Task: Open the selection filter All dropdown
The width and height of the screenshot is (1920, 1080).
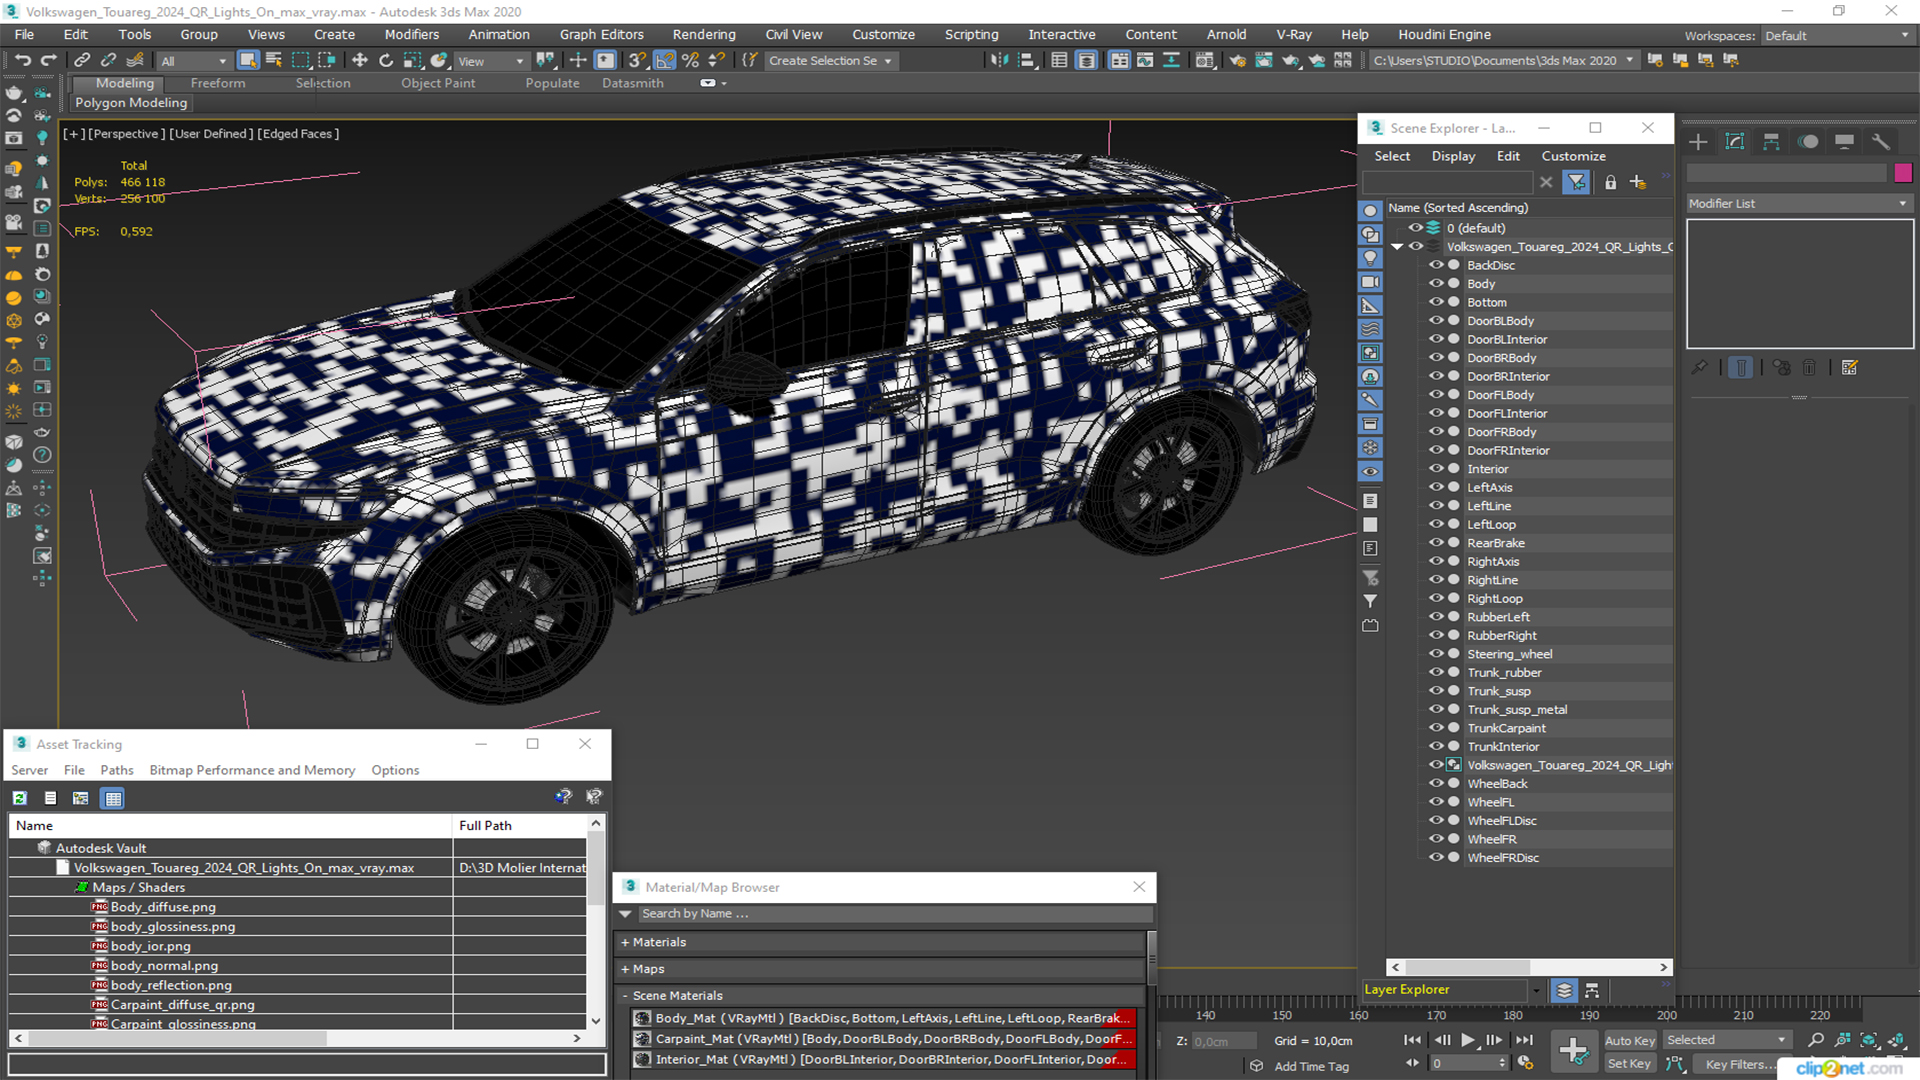Action: point(194,61)
